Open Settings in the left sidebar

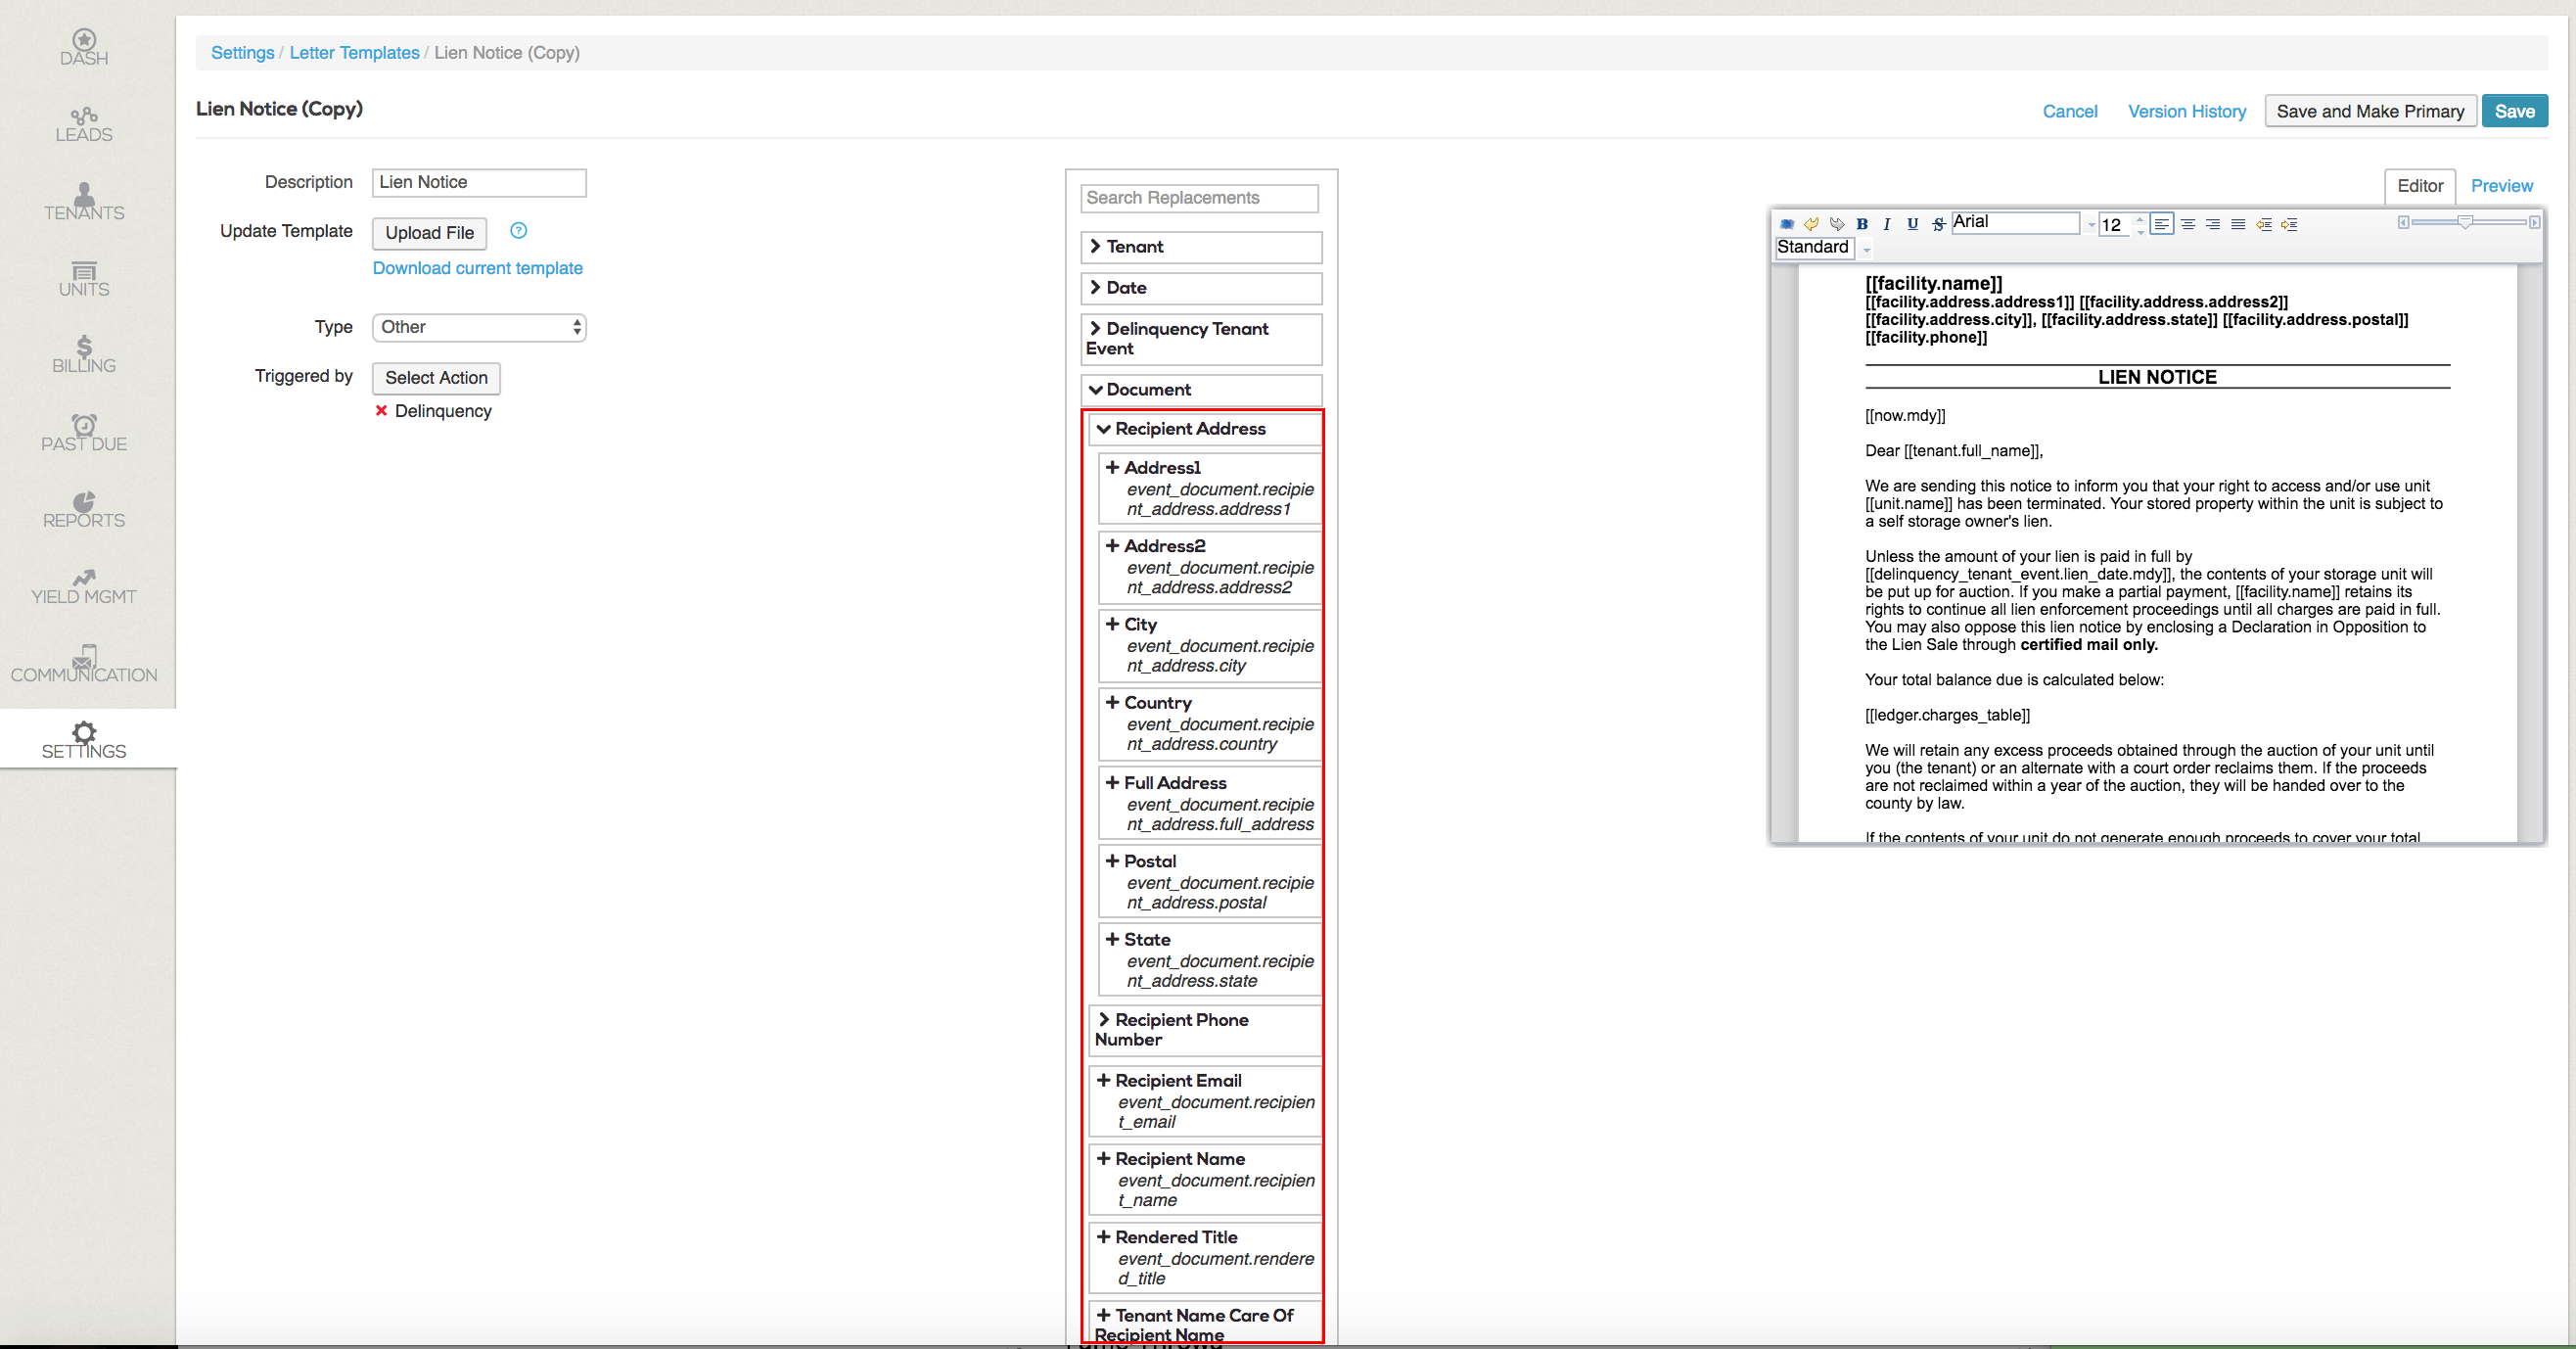click(x=84, y=740)
